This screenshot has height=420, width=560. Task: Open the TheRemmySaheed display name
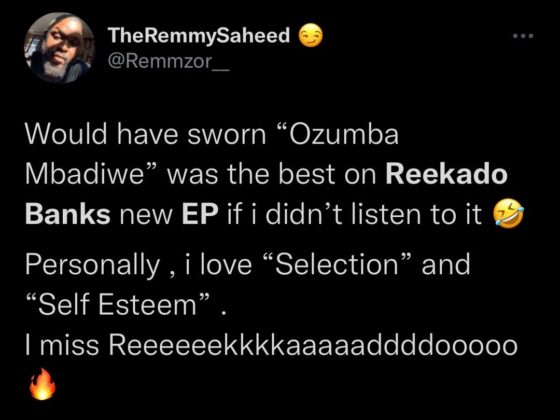(199, 36)
